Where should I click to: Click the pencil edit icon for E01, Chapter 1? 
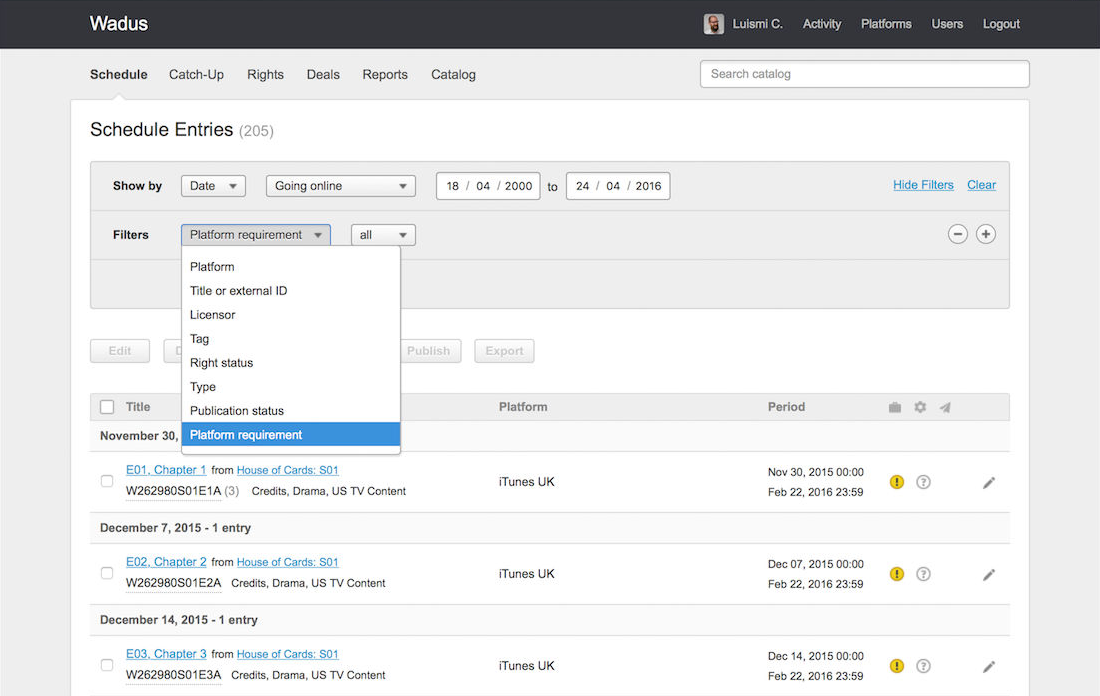988,483
